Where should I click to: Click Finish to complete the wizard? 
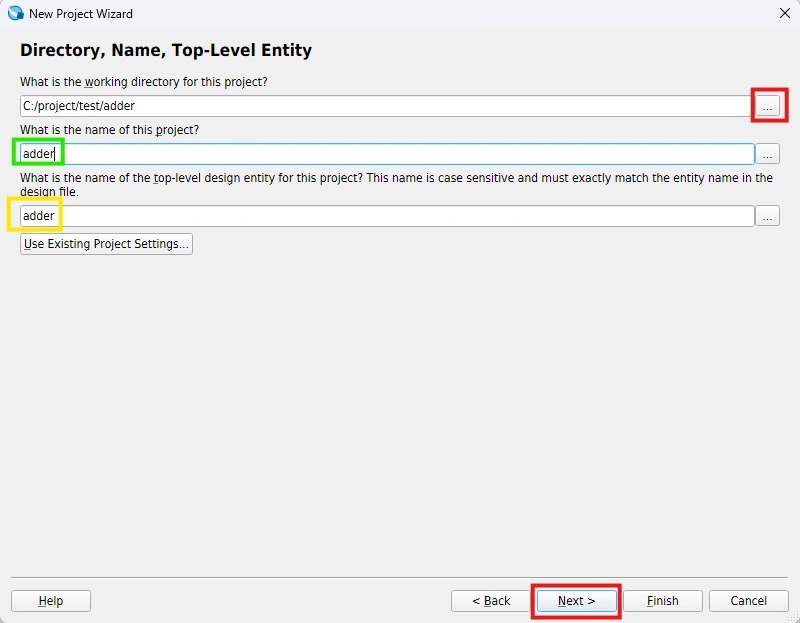click(662, 601)
